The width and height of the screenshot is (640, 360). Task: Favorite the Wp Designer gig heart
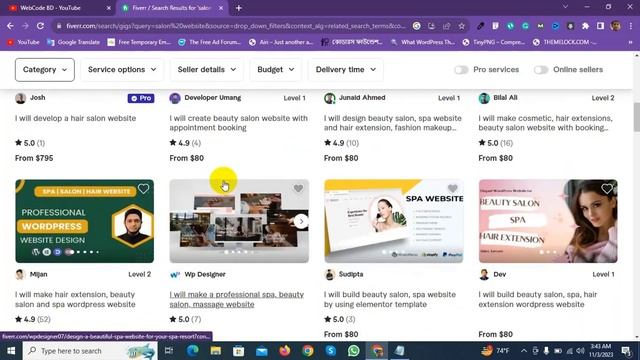[x=298, y=189]
